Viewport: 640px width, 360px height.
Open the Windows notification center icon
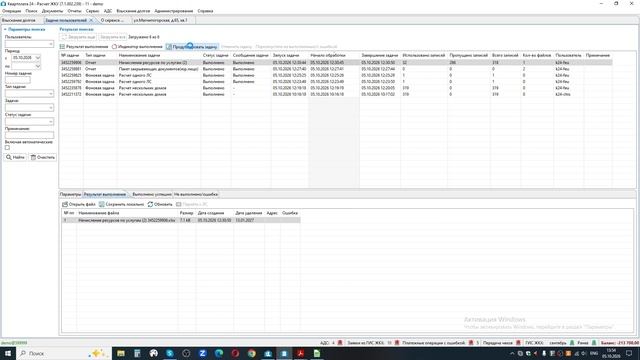(629, 353)
